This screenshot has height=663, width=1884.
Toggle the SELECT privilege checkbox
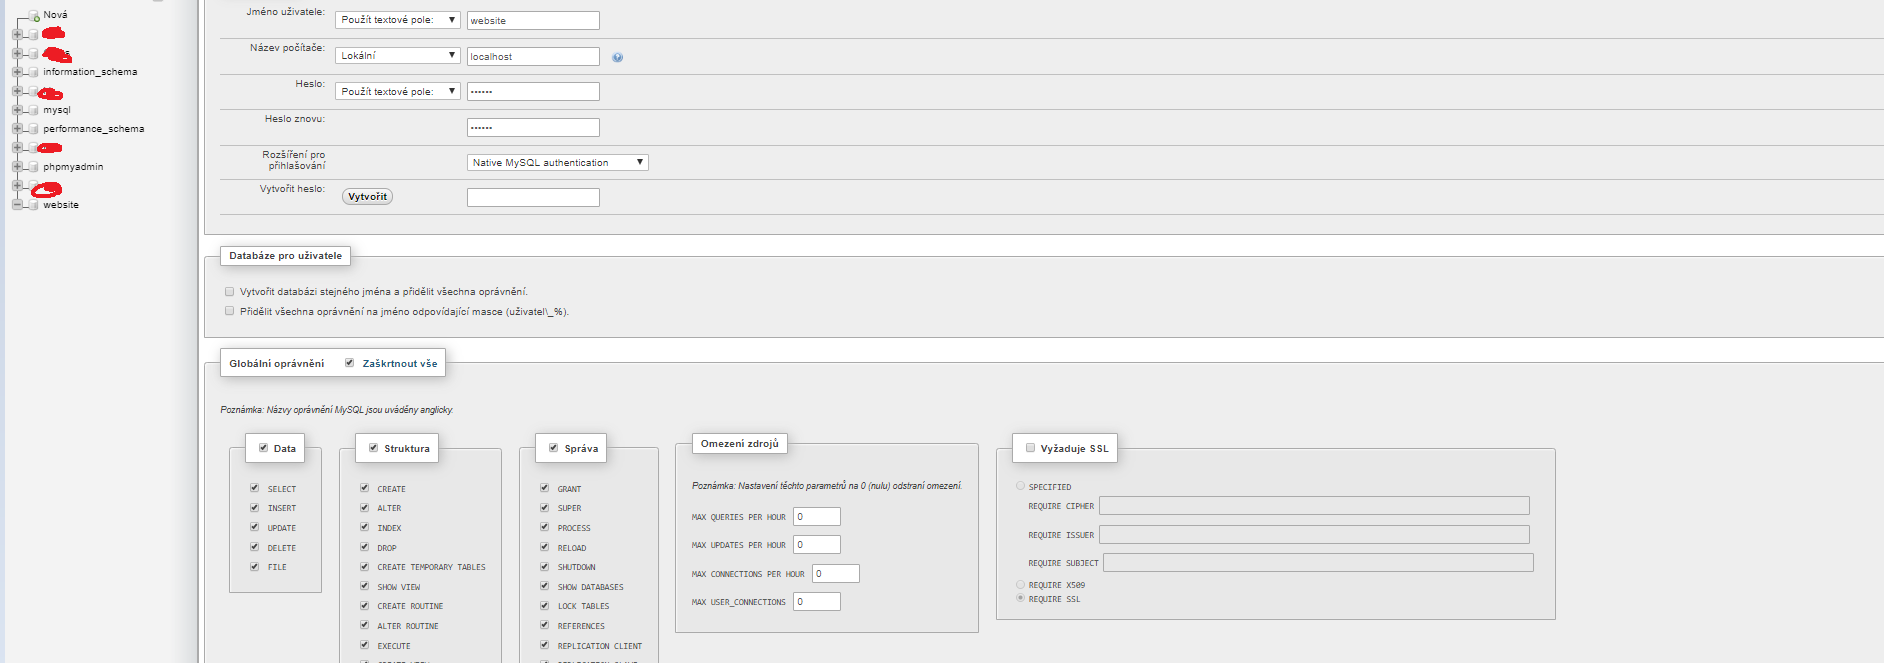click(x=254, y=488)
